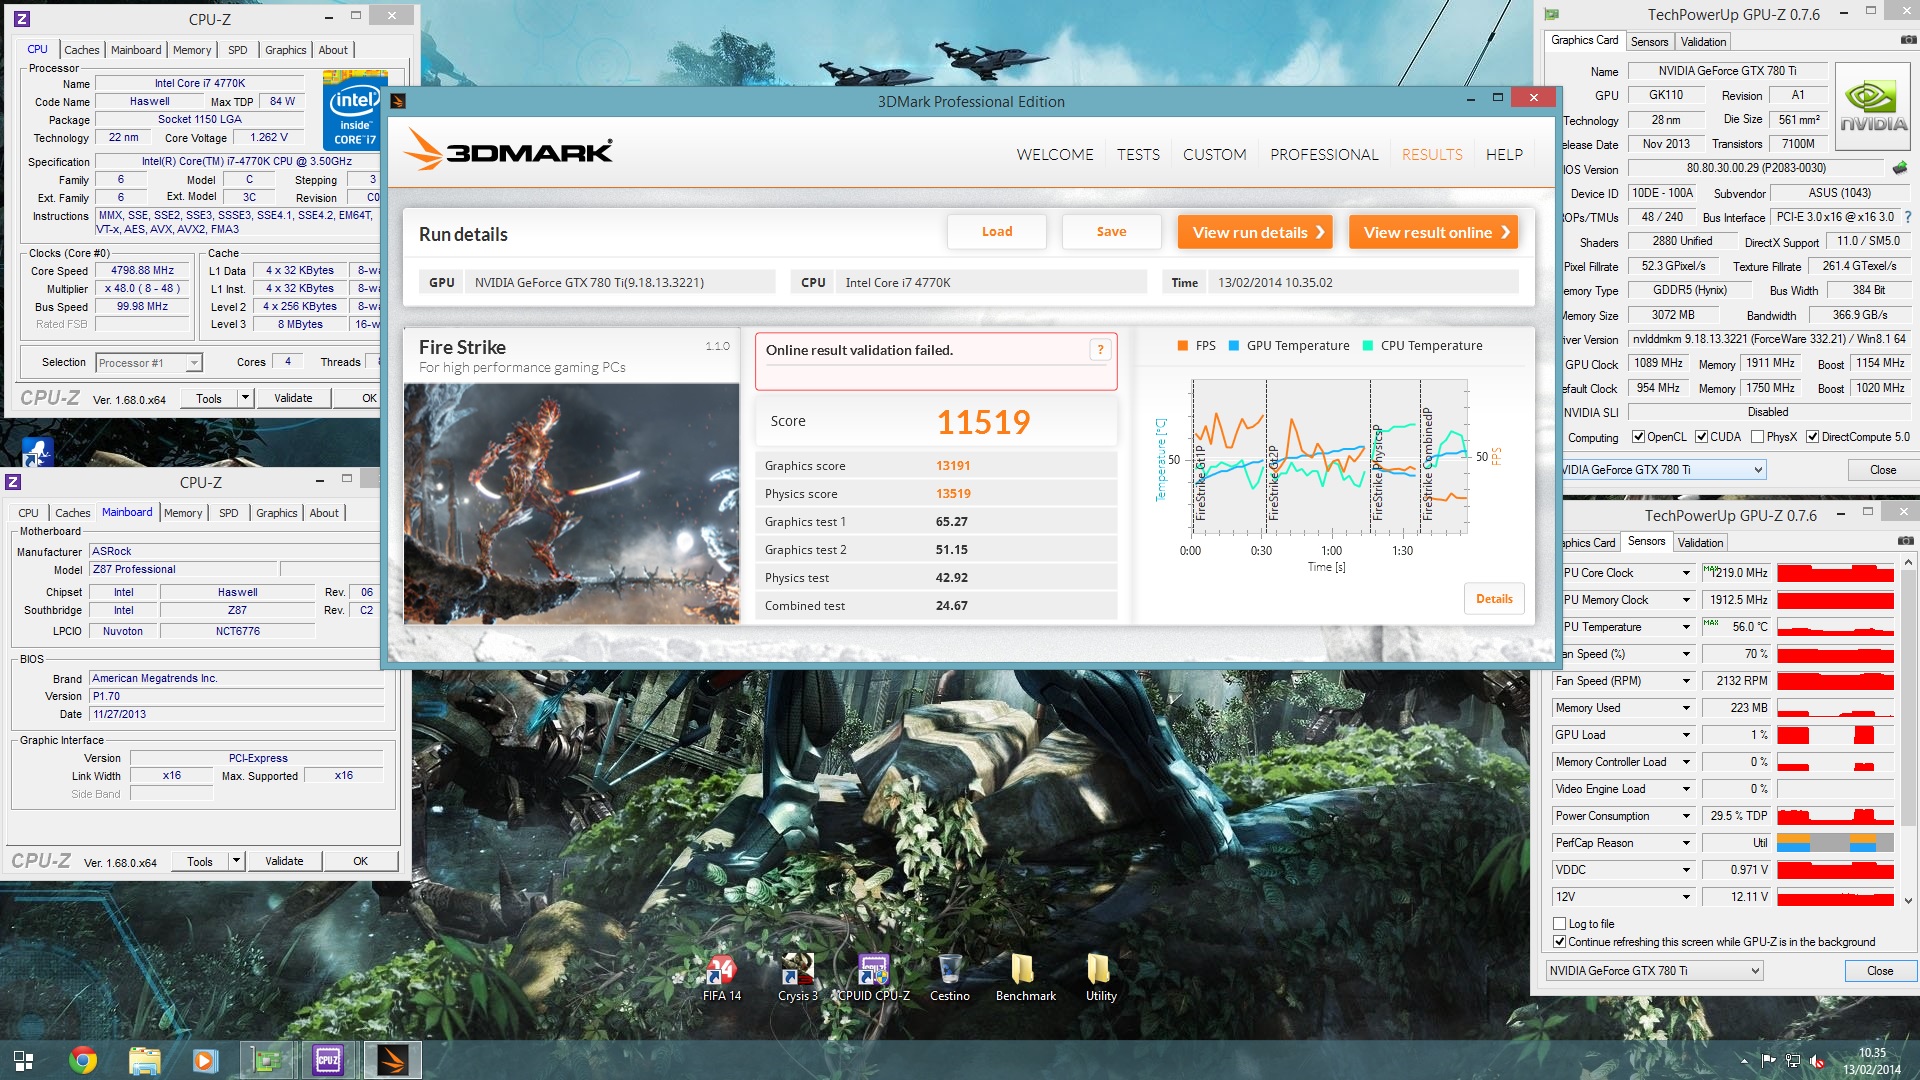Click the Load button in Run details
This screenshot has width=1920, height=1080.
(x=996, y=232)
